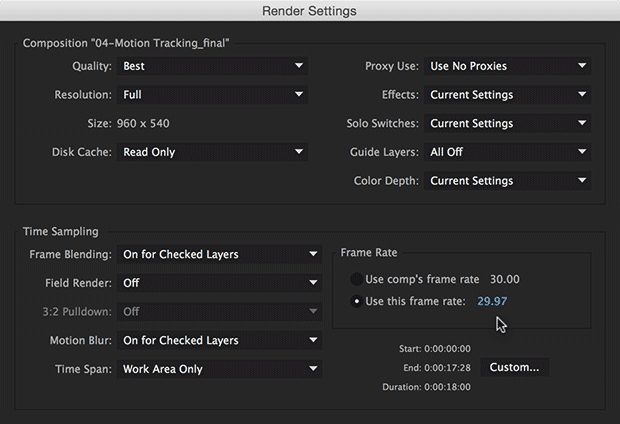Screen dimensions: 620x424
Task: Open the Color Depth dropdown
Action: 508,181
